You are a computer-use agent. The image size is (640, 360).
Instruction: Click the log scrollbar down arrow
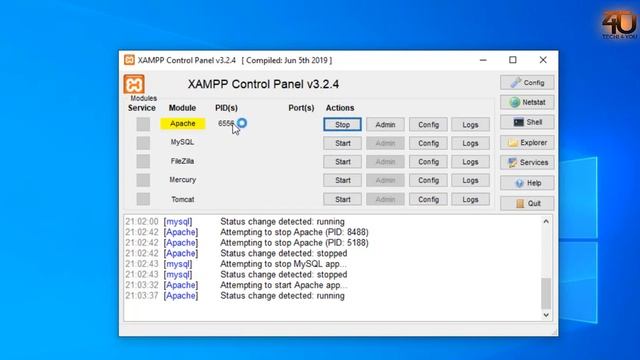tap(546, 315)
